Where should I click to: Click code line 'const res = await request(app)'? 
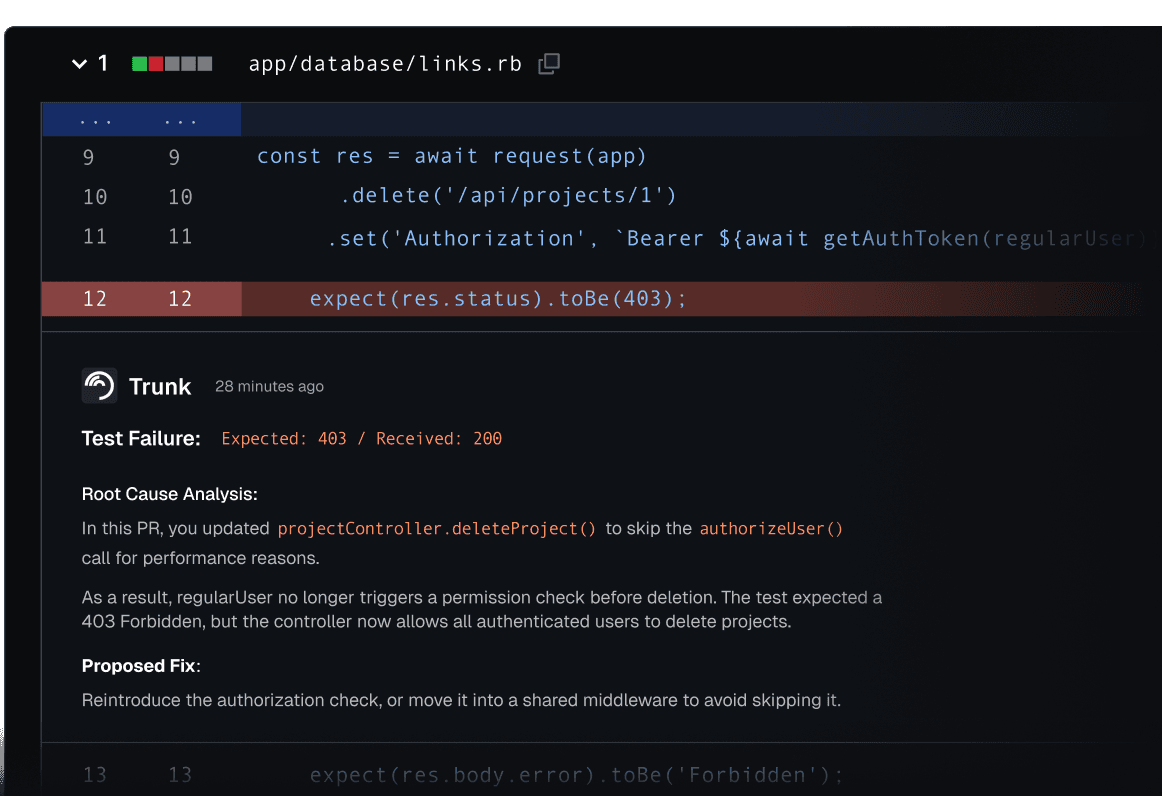point(451,156)
